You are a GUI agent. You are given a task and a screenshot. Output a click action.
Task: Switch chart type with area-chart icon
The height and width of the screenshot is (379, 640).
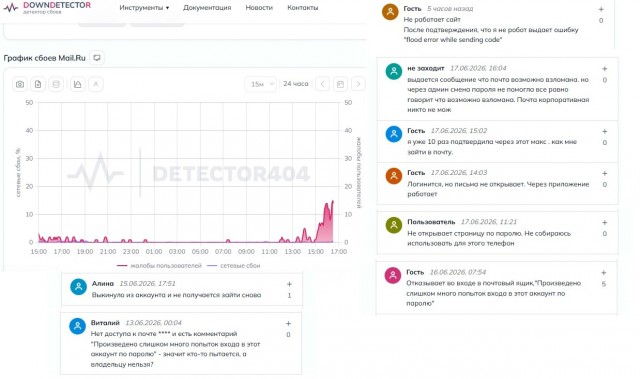tap(78, 84)
